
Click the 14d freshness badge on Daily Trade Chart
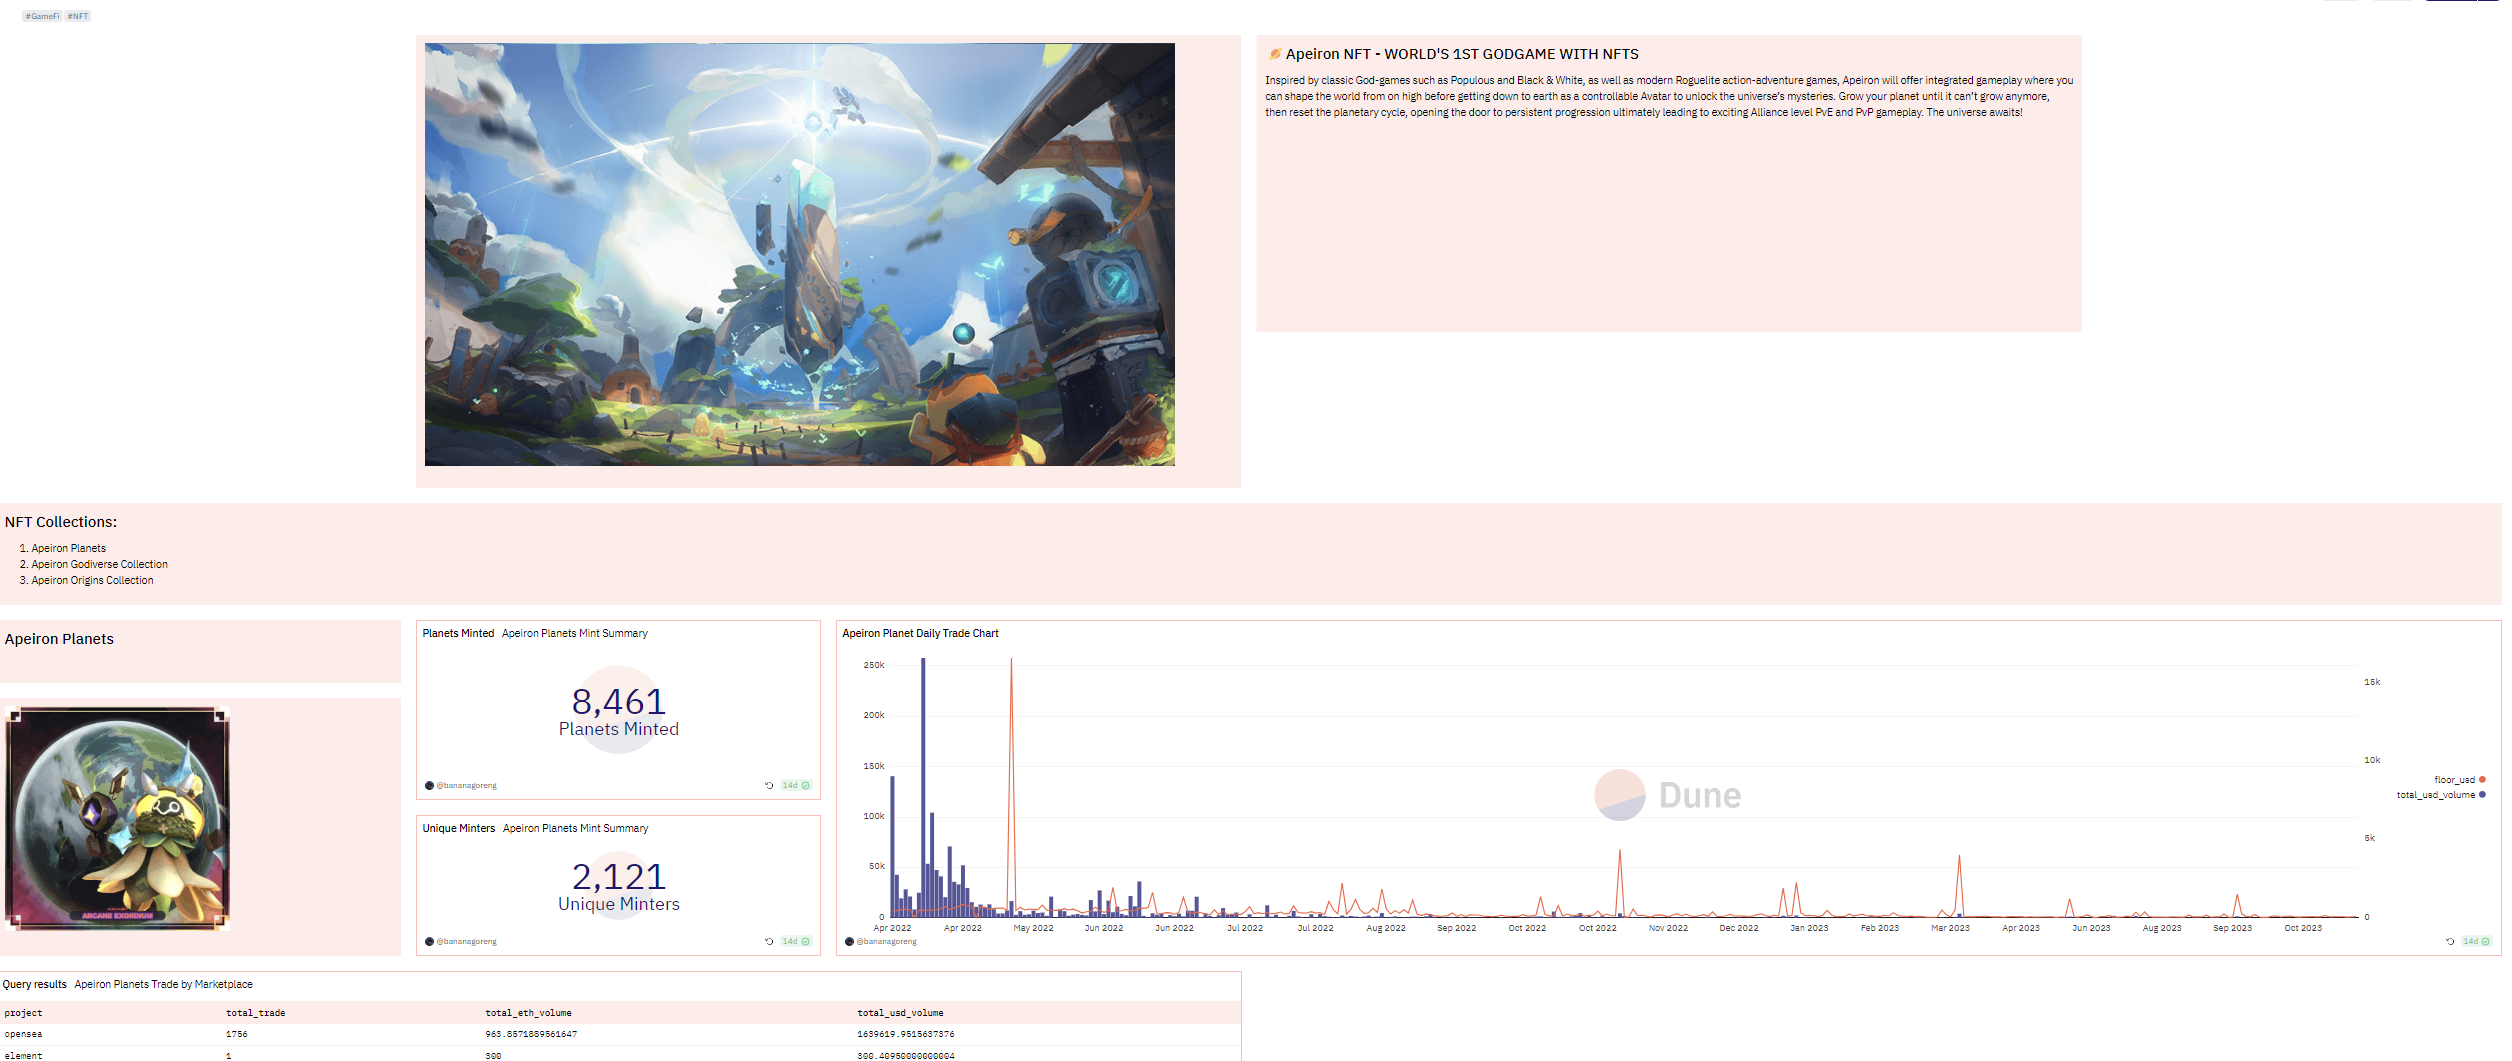pyautogui.click(x=2477, y=941)
